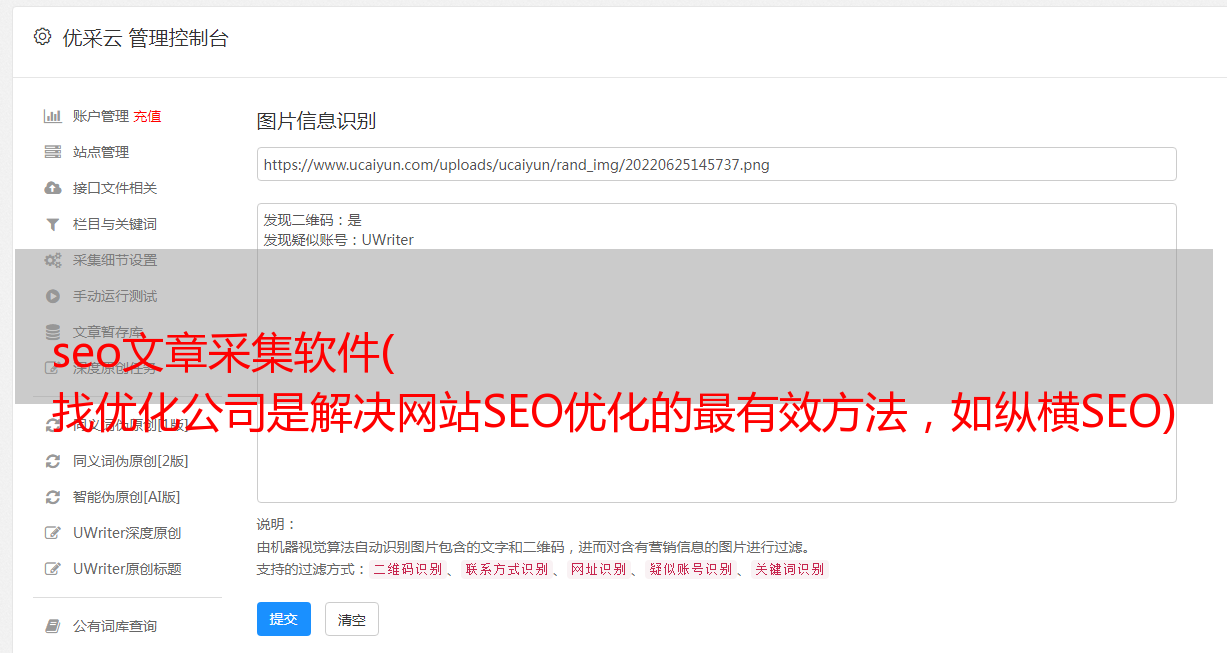1227x653 pixels.
Task: Click the image URL input field
Action: pos(716,164)
